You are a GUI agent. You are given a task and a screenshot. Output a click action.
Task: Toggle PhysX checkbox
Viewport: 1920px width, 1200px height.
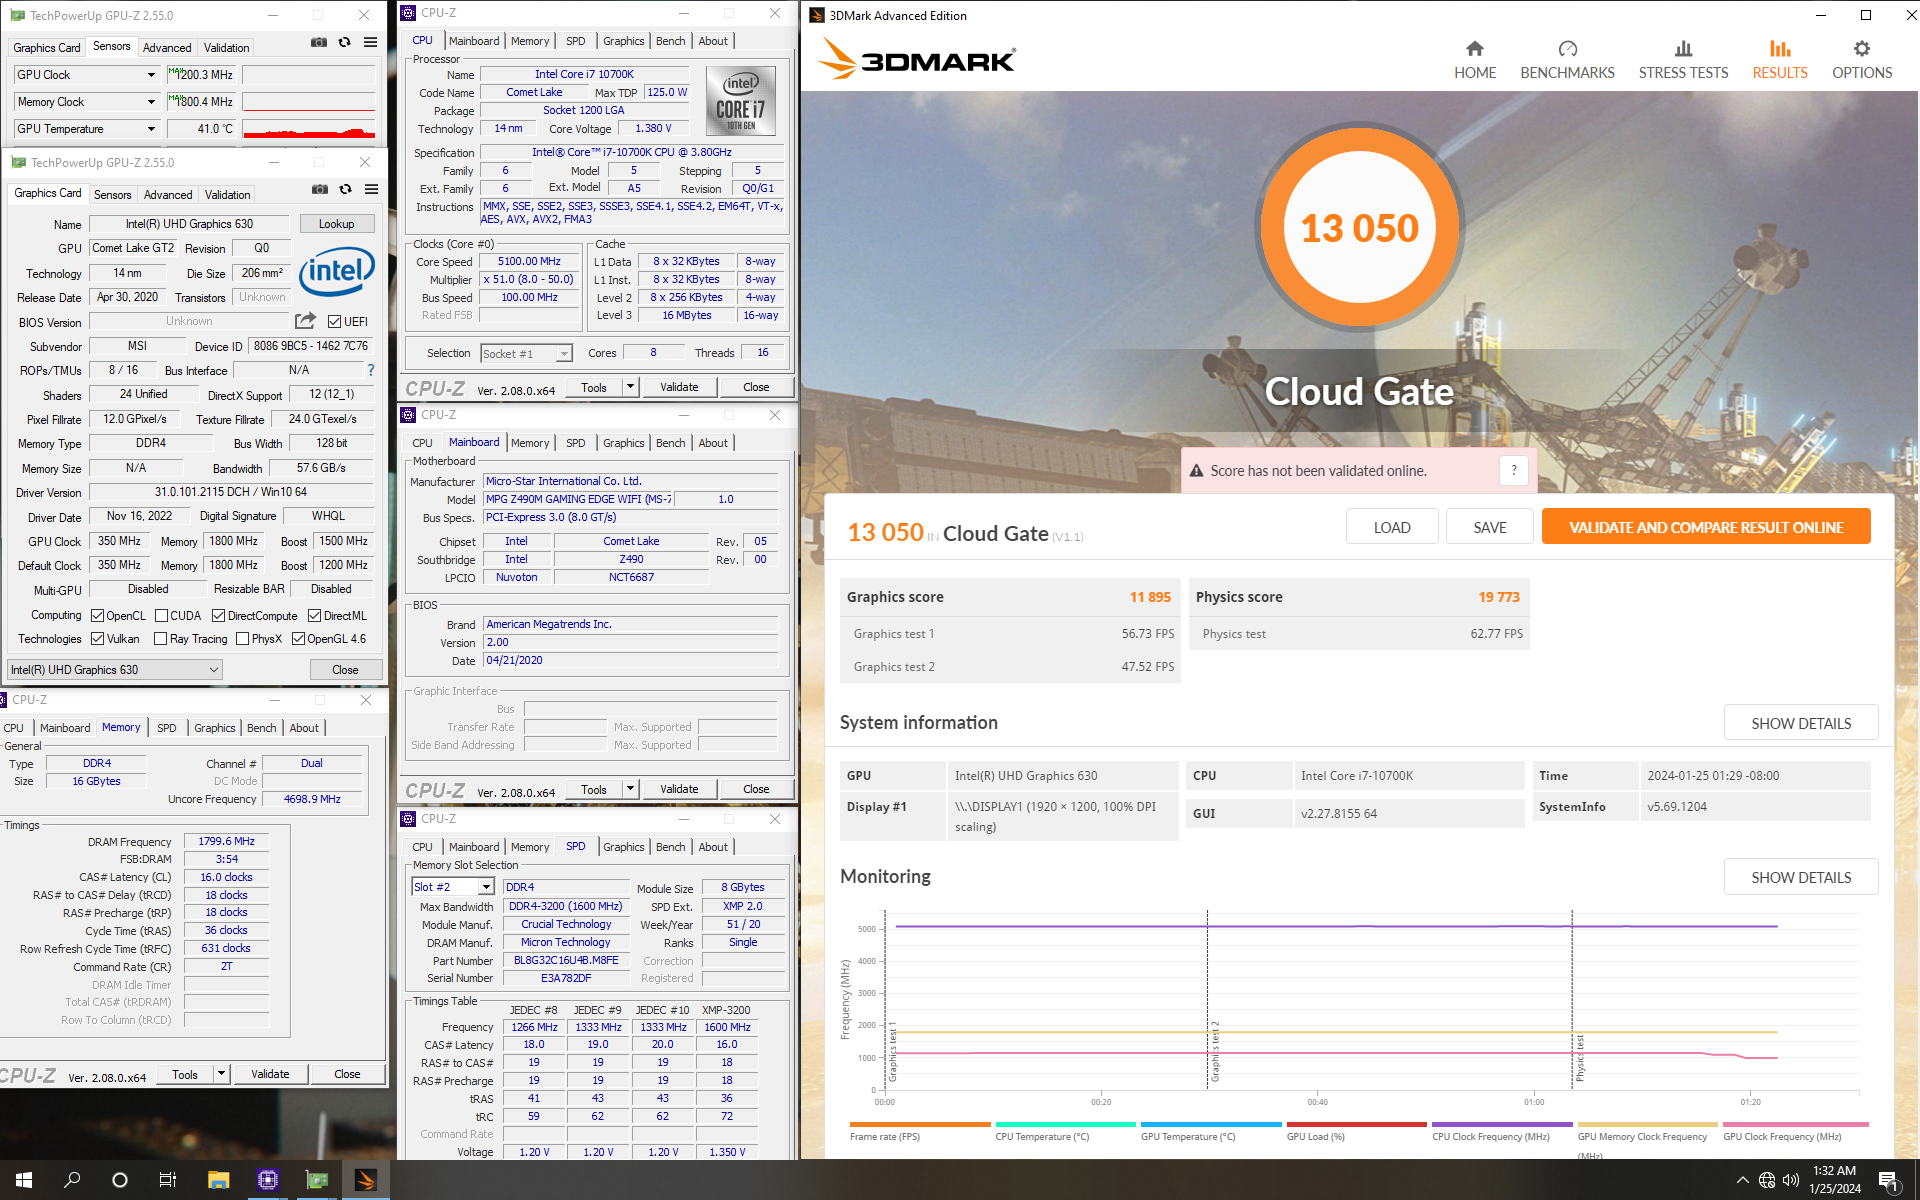pyautogui.click(x=242, y=639)
